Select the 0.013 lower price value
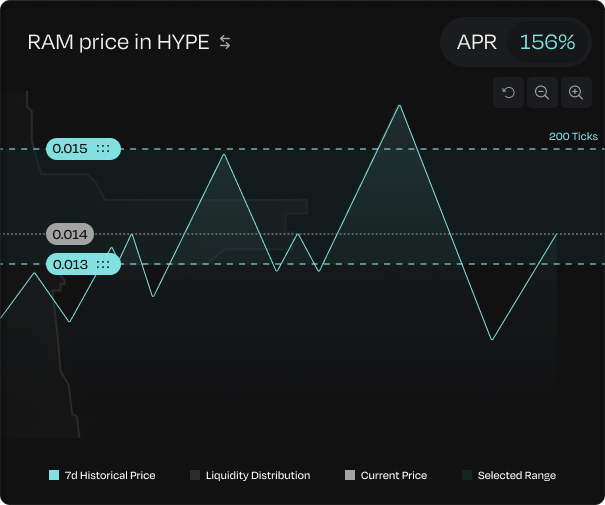Image resolution: width=605 pixels, height=505 pixels. pyautogui.click(x=70, y=264)
